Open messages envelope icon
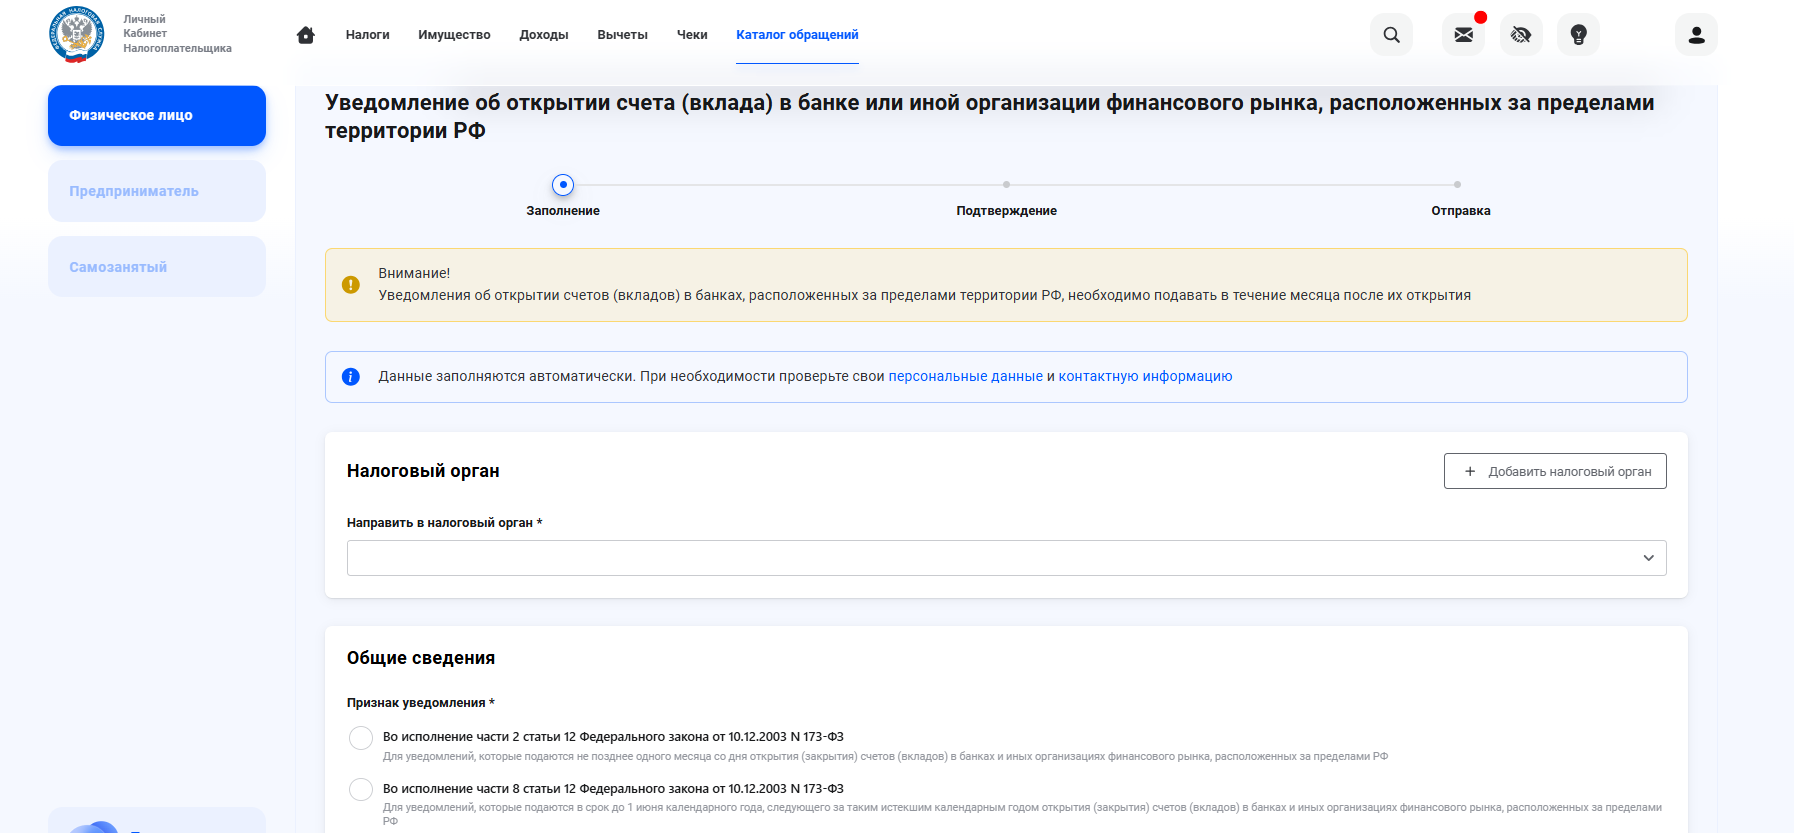Viewport: 1794px width, 833px height. click(x=1463, y=35)
